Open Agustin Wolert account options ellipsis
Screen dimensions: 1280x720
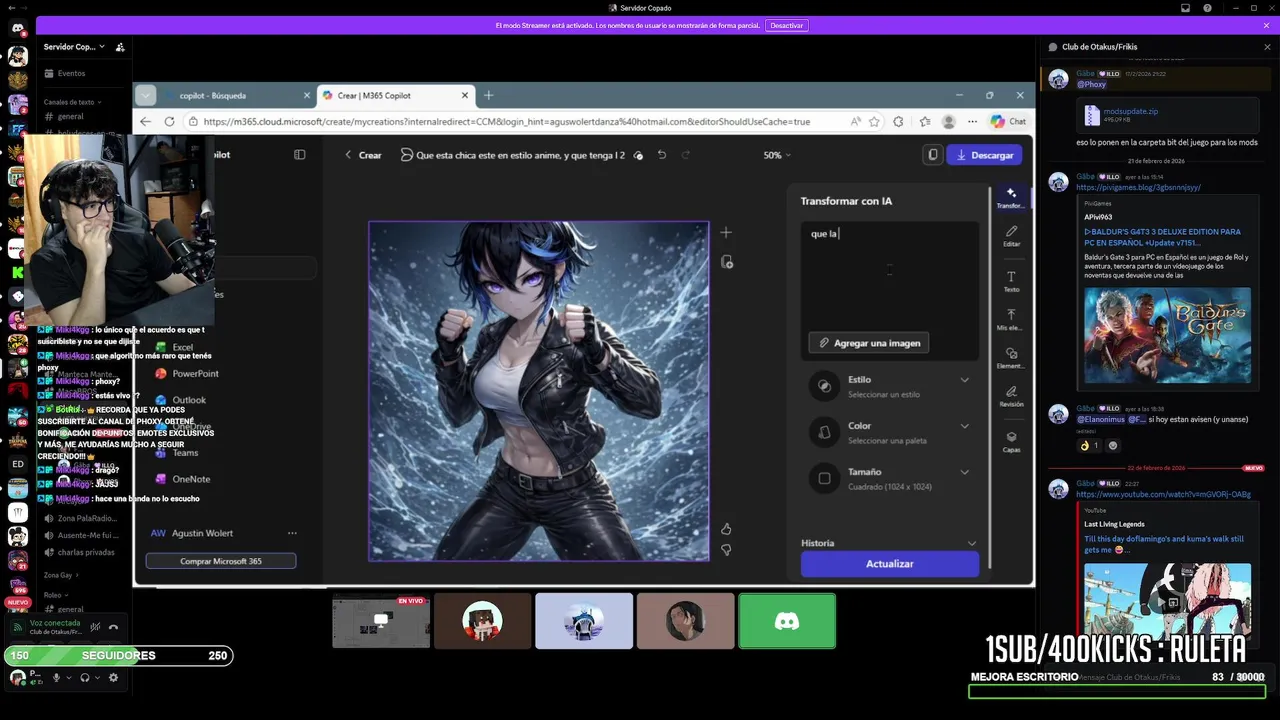tap(292, 533)
